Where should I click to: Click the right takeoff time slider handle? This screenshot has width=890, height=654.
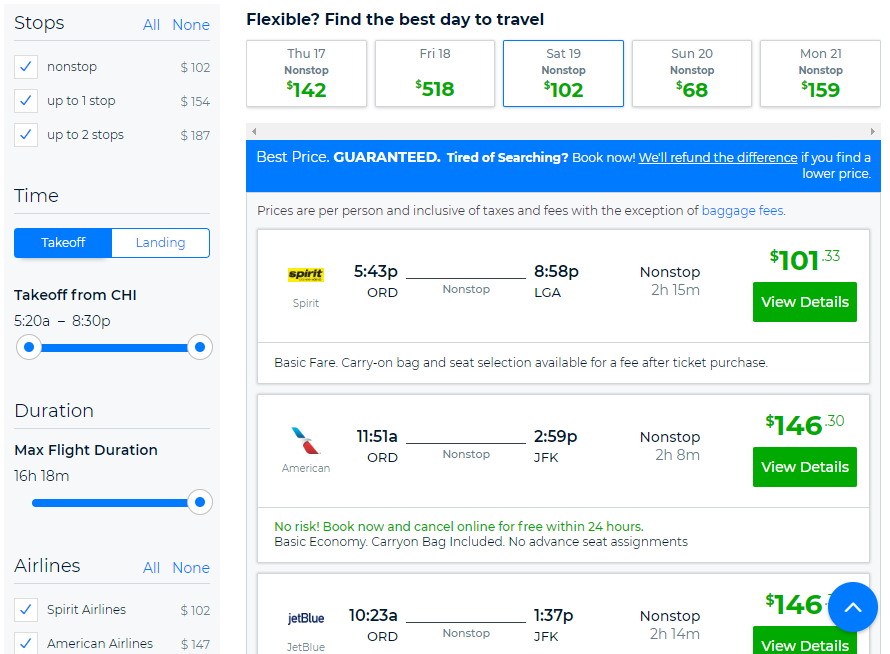pyautogui.click(x=200, y=347)
